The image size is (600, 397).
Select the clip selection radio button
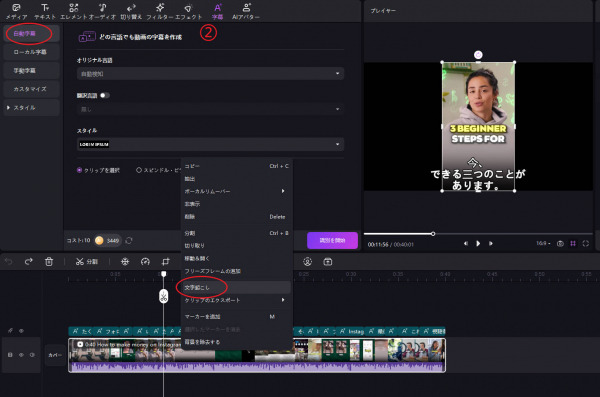point(80,170)
